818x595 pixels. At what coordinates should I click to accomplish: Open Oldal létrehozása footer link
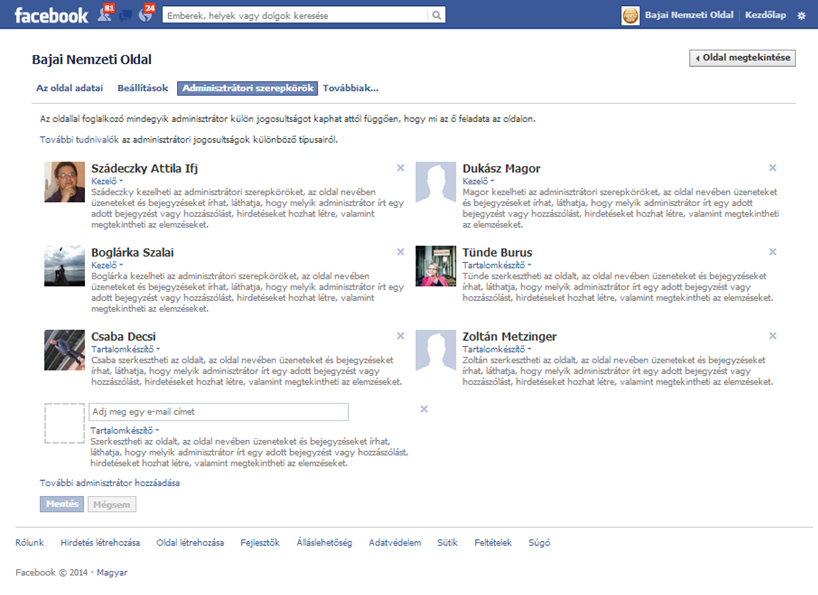pos(190,543)
